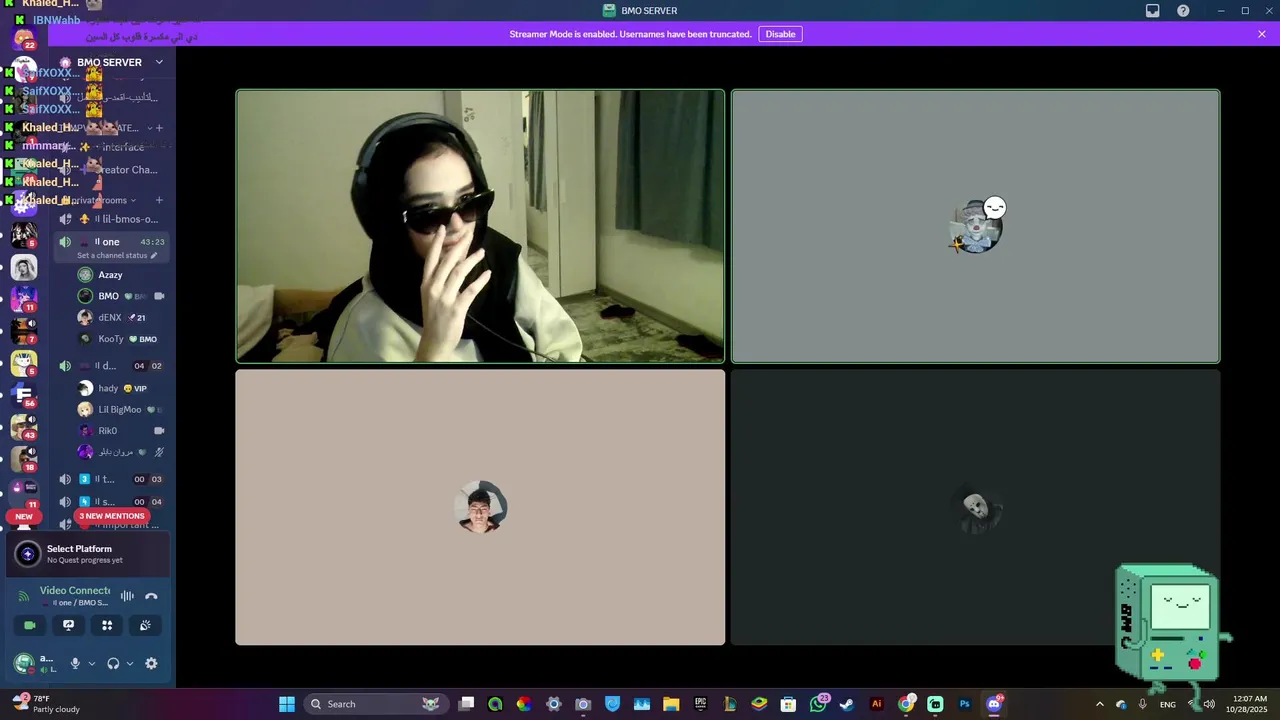The width and height of the screenshot is (1280, 720).
Task: Open the grayscale portrait server icon
Action: [24, 267]
